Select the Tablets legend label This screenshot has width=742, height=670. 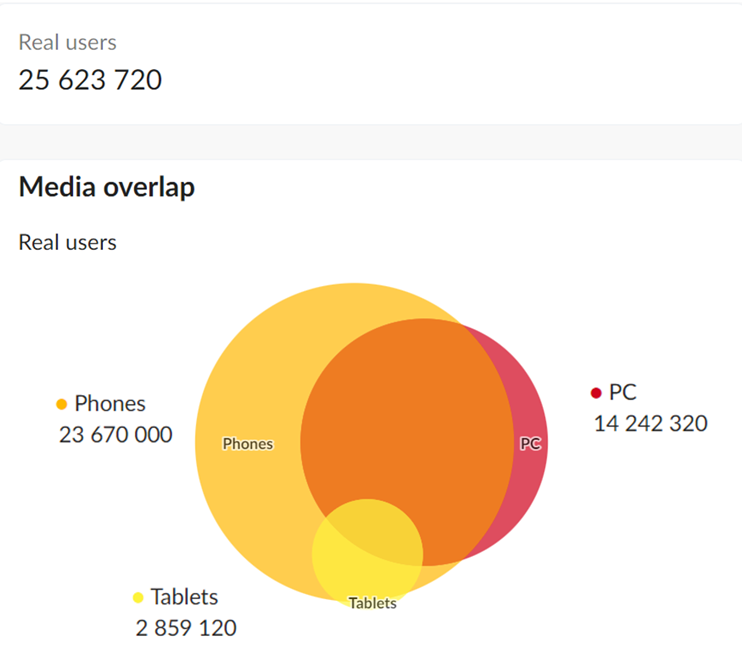pyautogui.click(x=184, y=597)
